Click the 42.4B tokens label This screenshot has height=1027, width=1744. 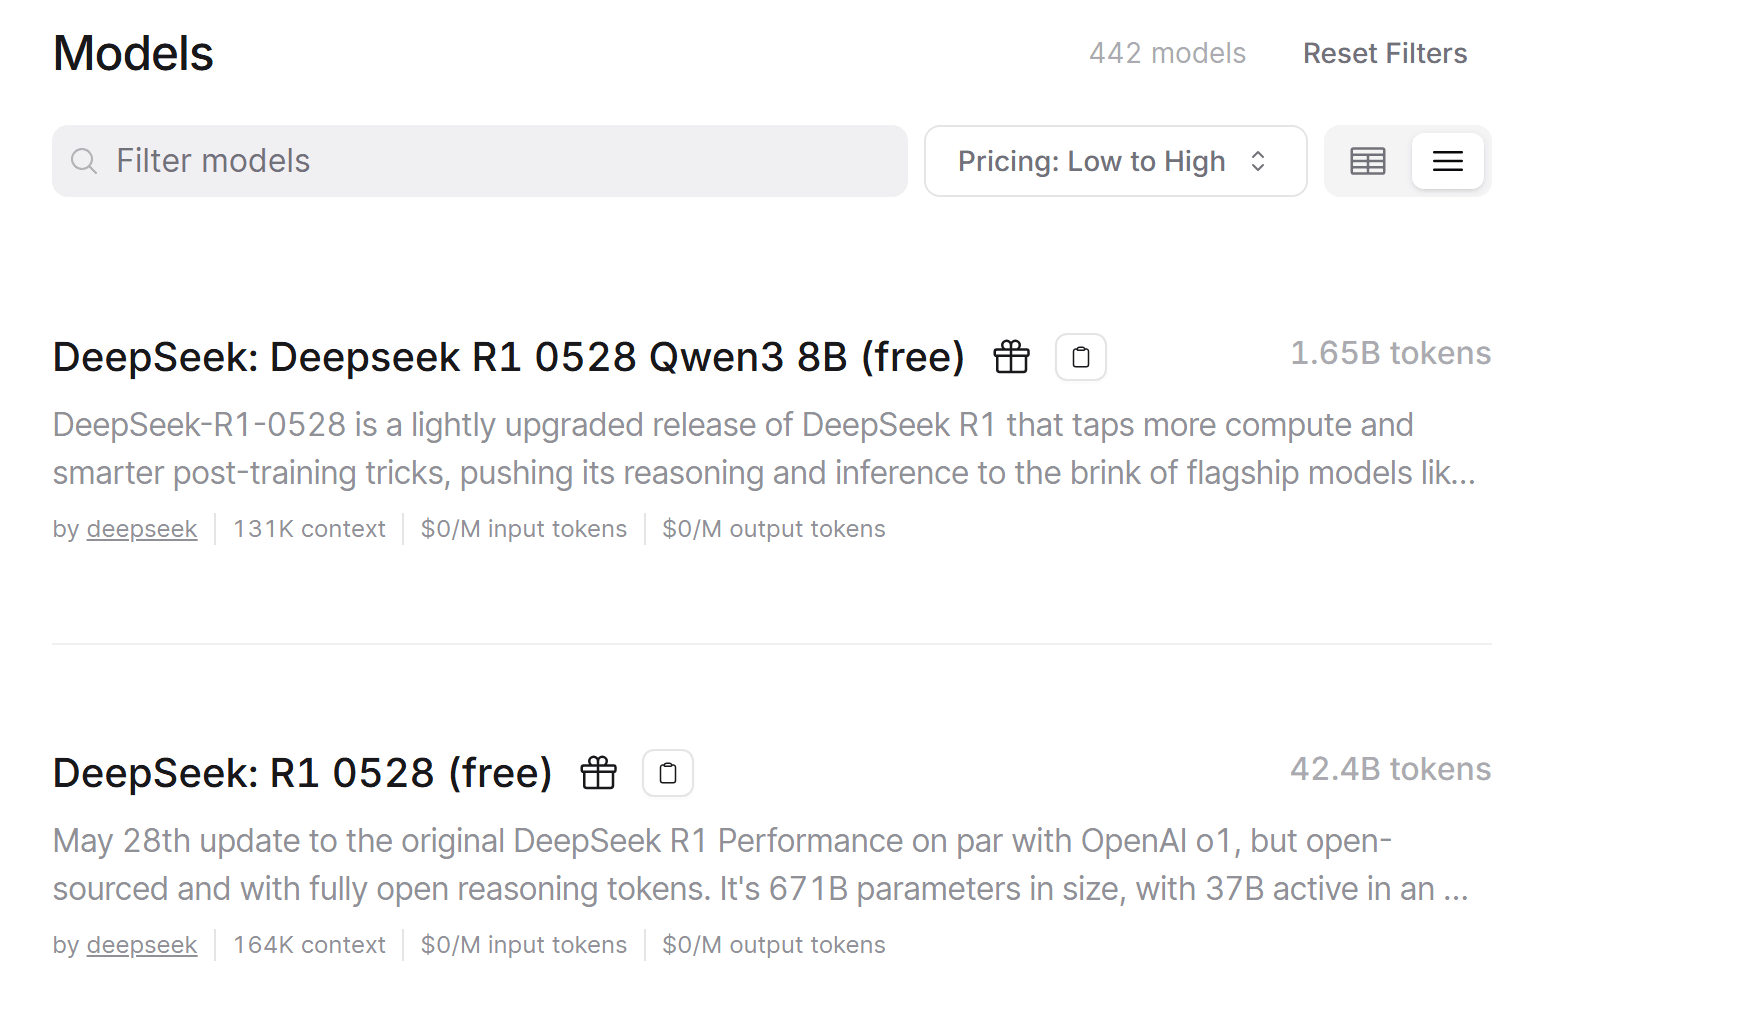tap(1390, 769)
